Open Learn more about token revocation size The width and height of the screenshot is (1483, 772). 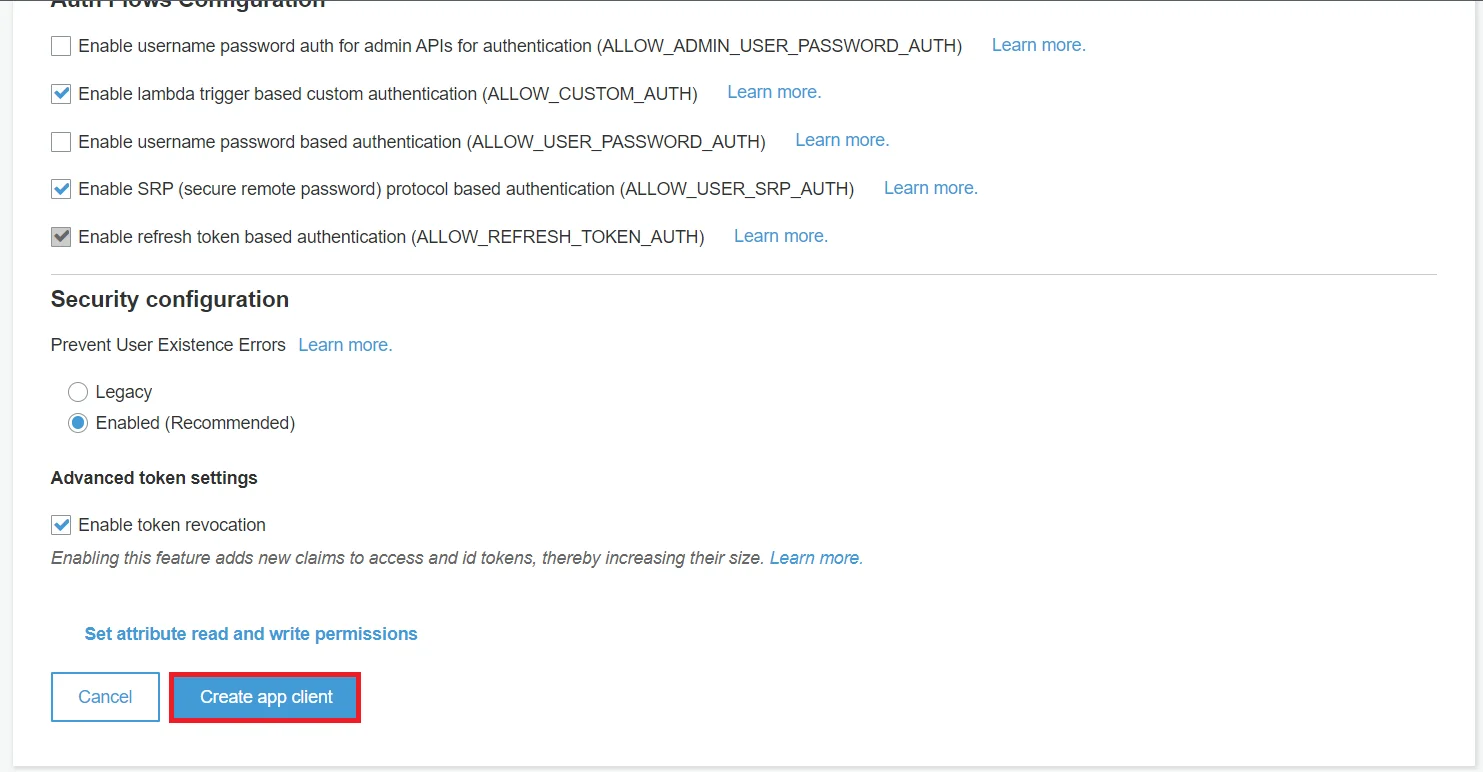point(816,558)
